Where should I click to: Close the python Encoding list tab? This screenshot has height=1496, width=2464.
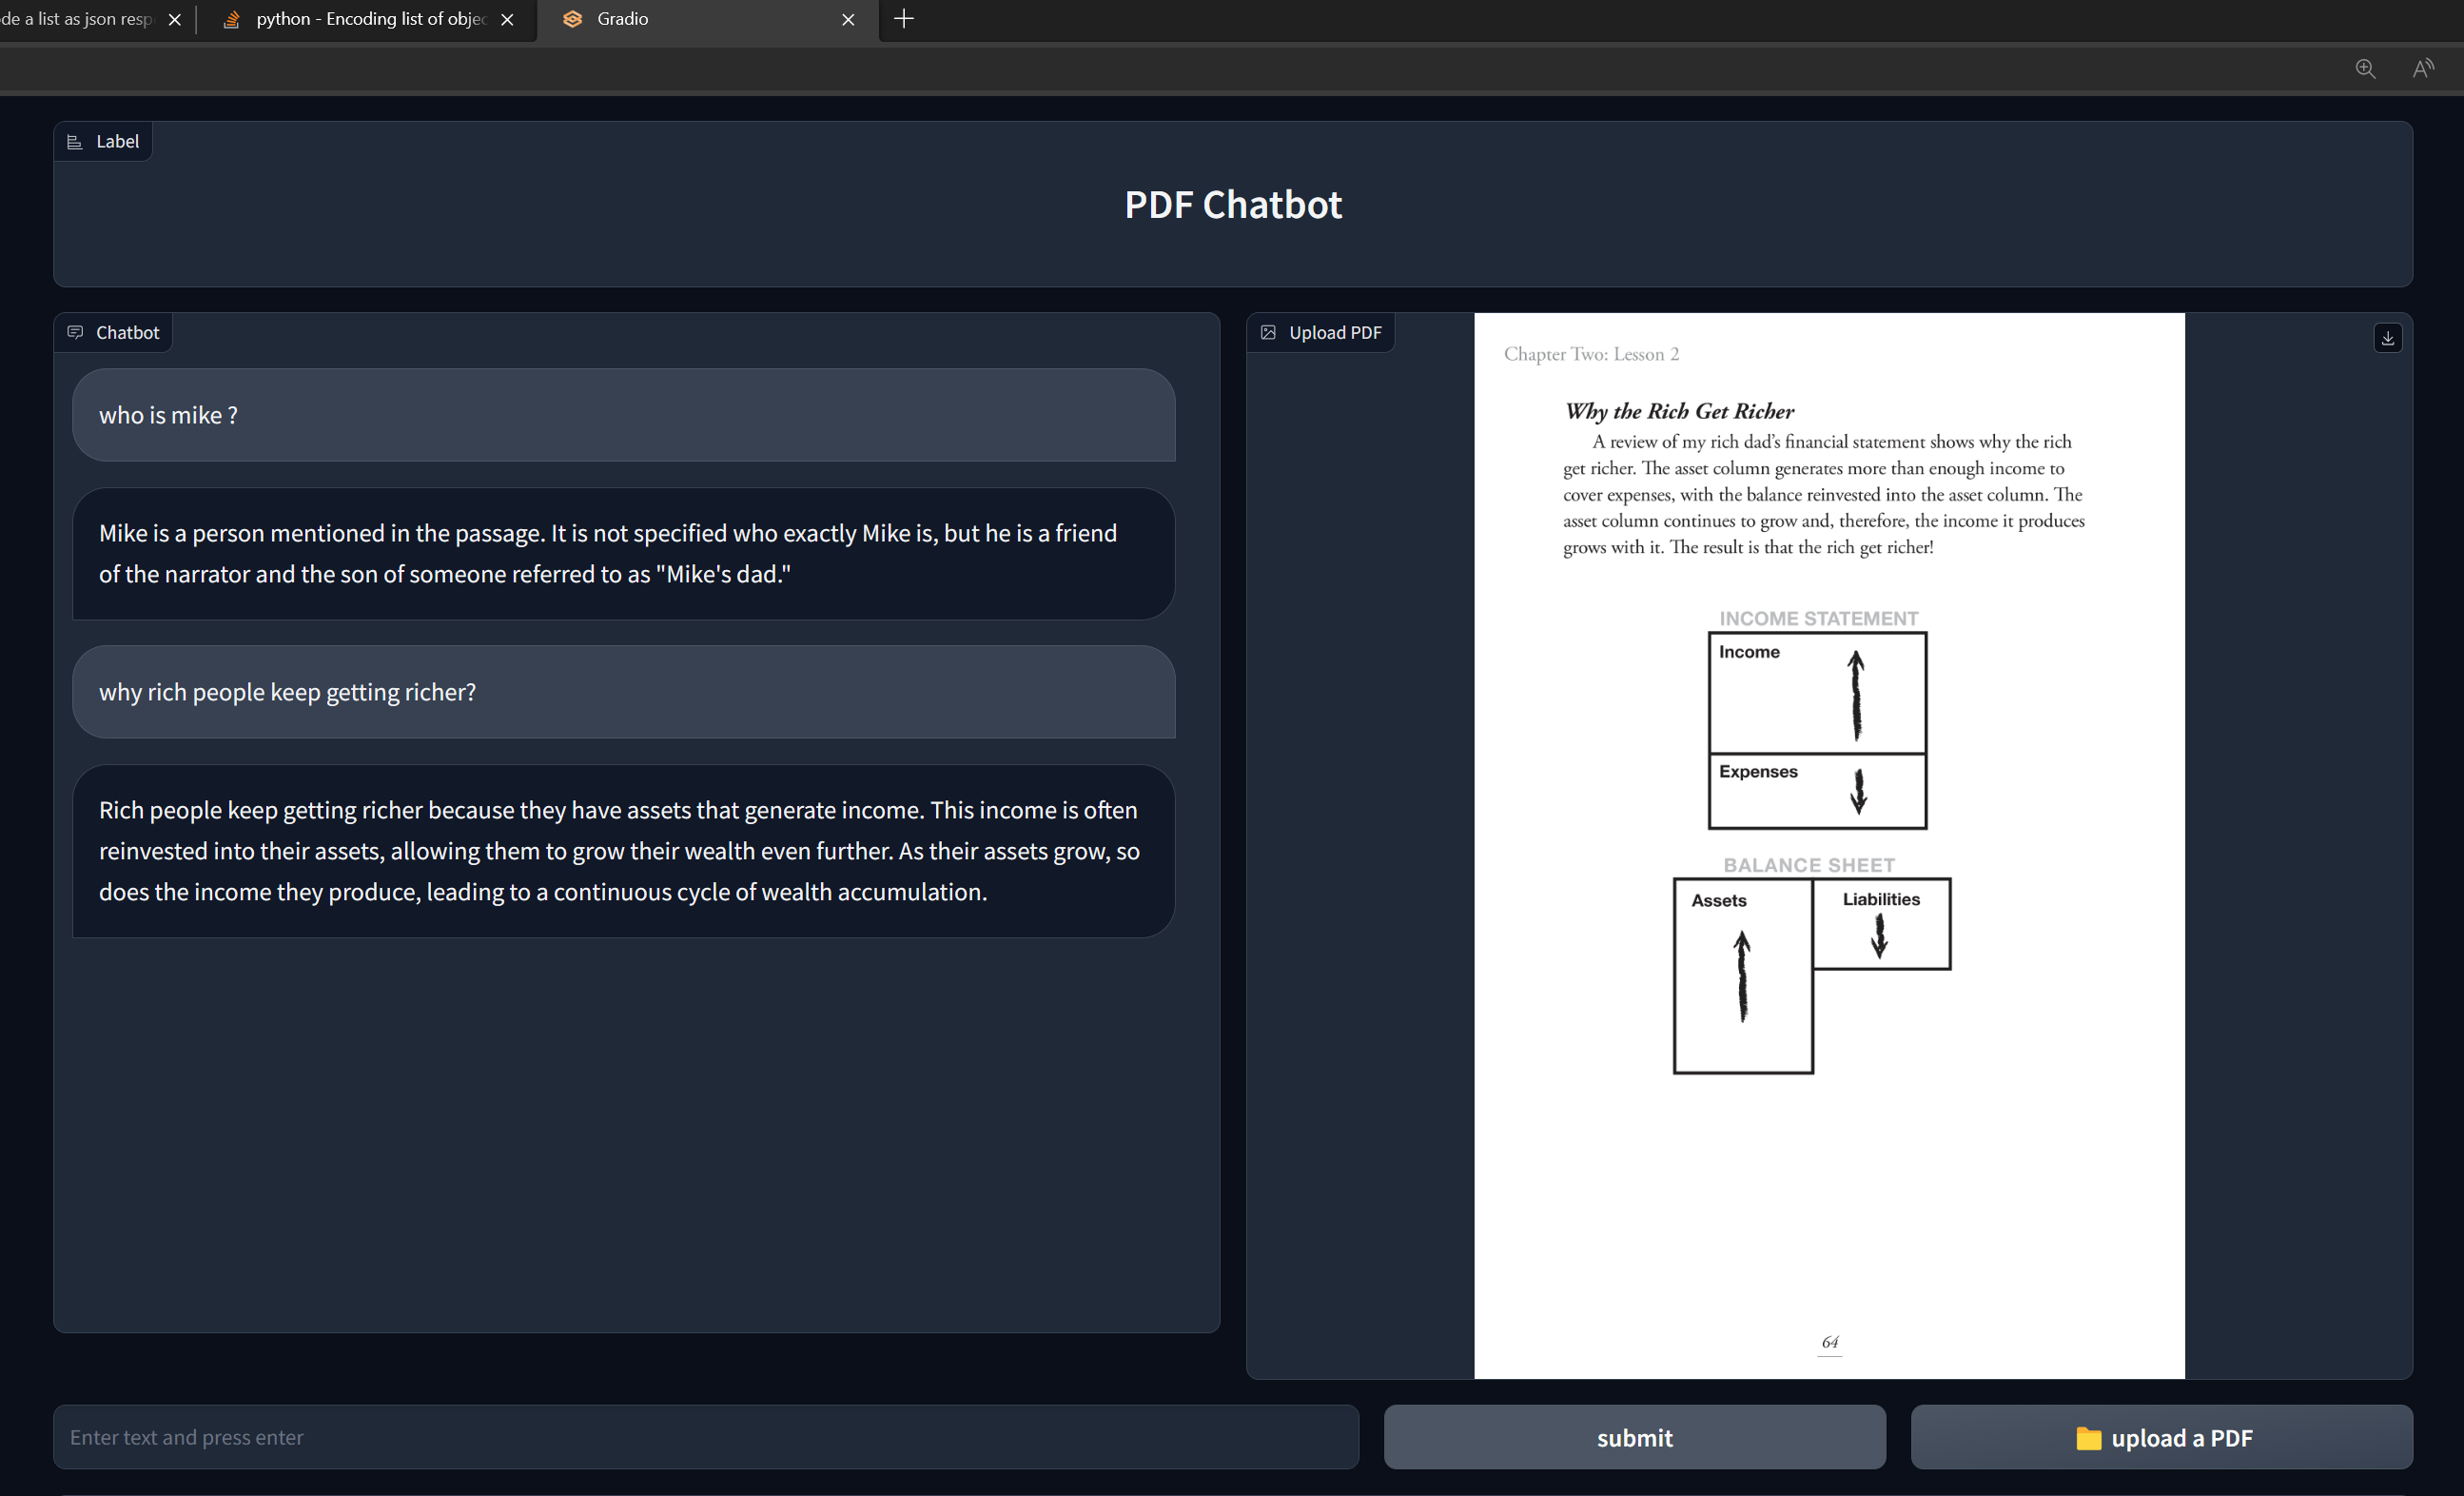507,19
